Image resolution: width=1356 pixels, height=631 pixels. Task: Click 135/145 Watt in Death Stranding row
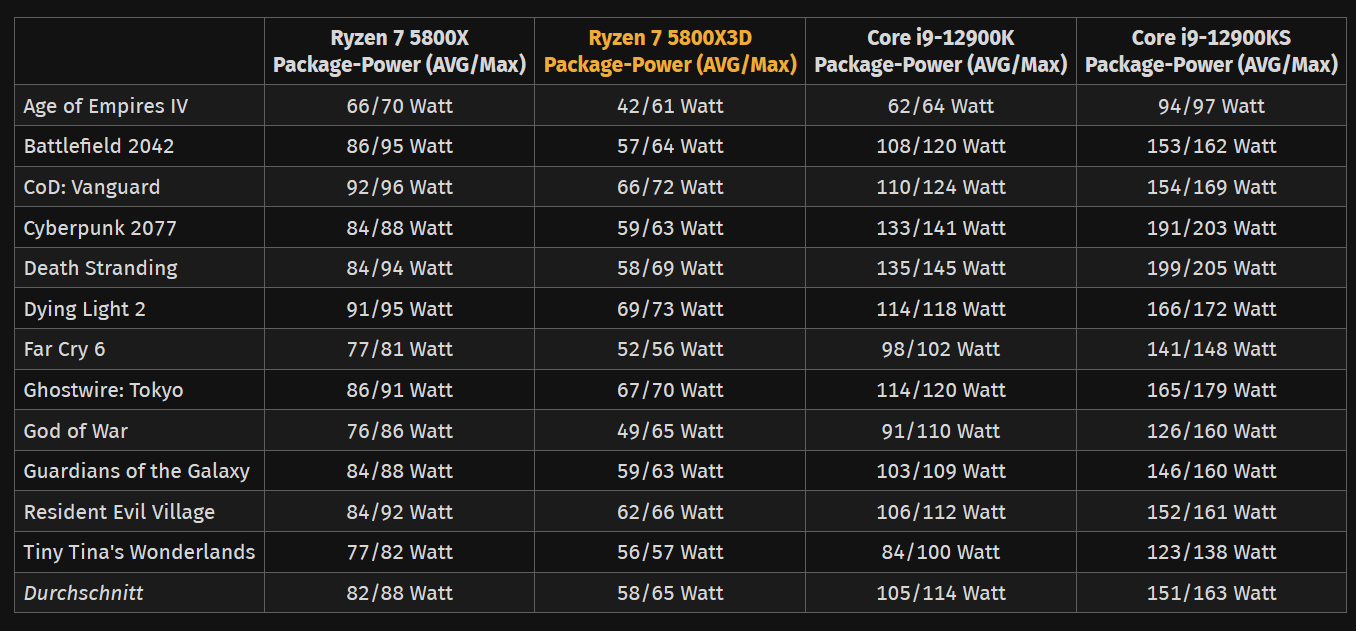941,268
